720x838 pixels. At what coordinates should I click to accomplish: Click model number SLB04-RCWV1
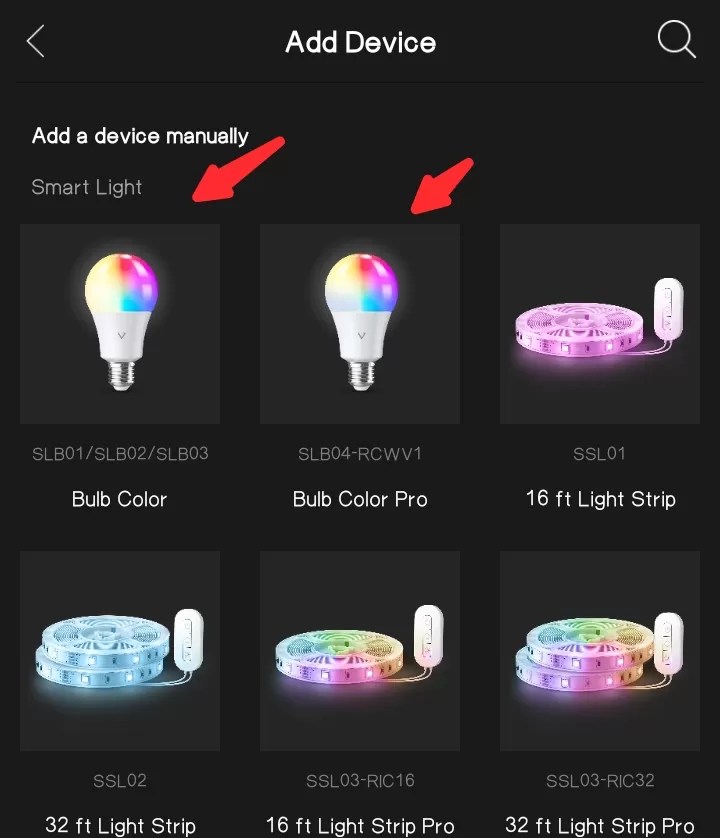tap(360, 454)
